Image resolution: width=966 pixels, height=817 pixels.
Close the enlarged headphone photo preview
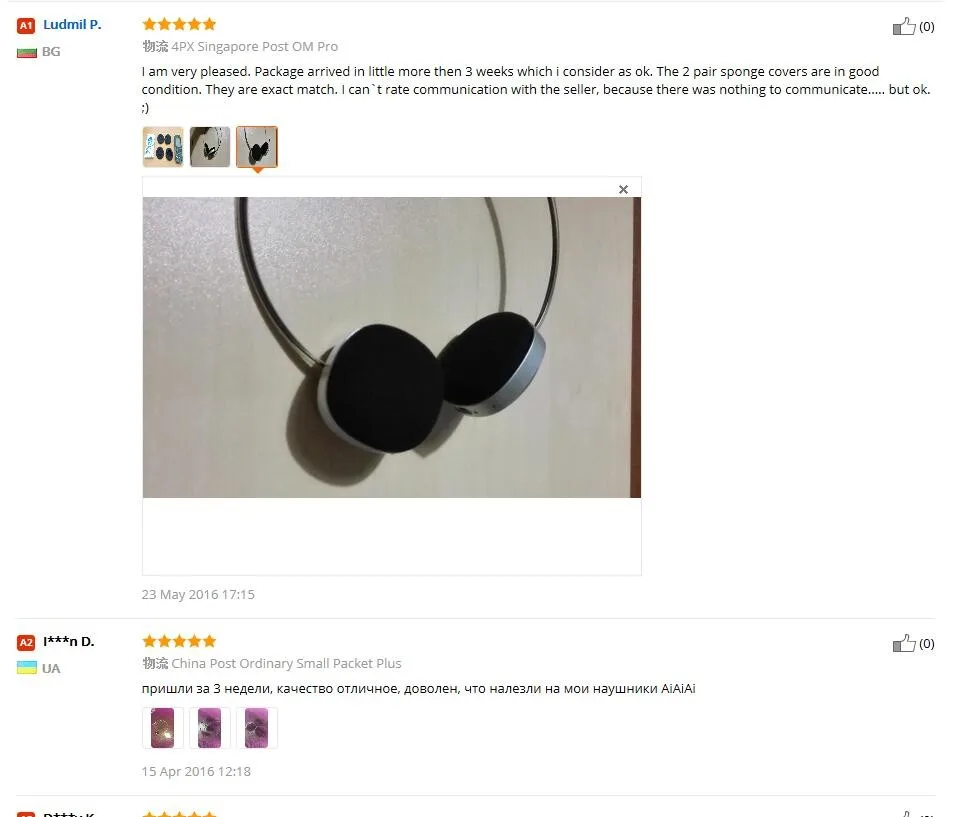(623, 189)
